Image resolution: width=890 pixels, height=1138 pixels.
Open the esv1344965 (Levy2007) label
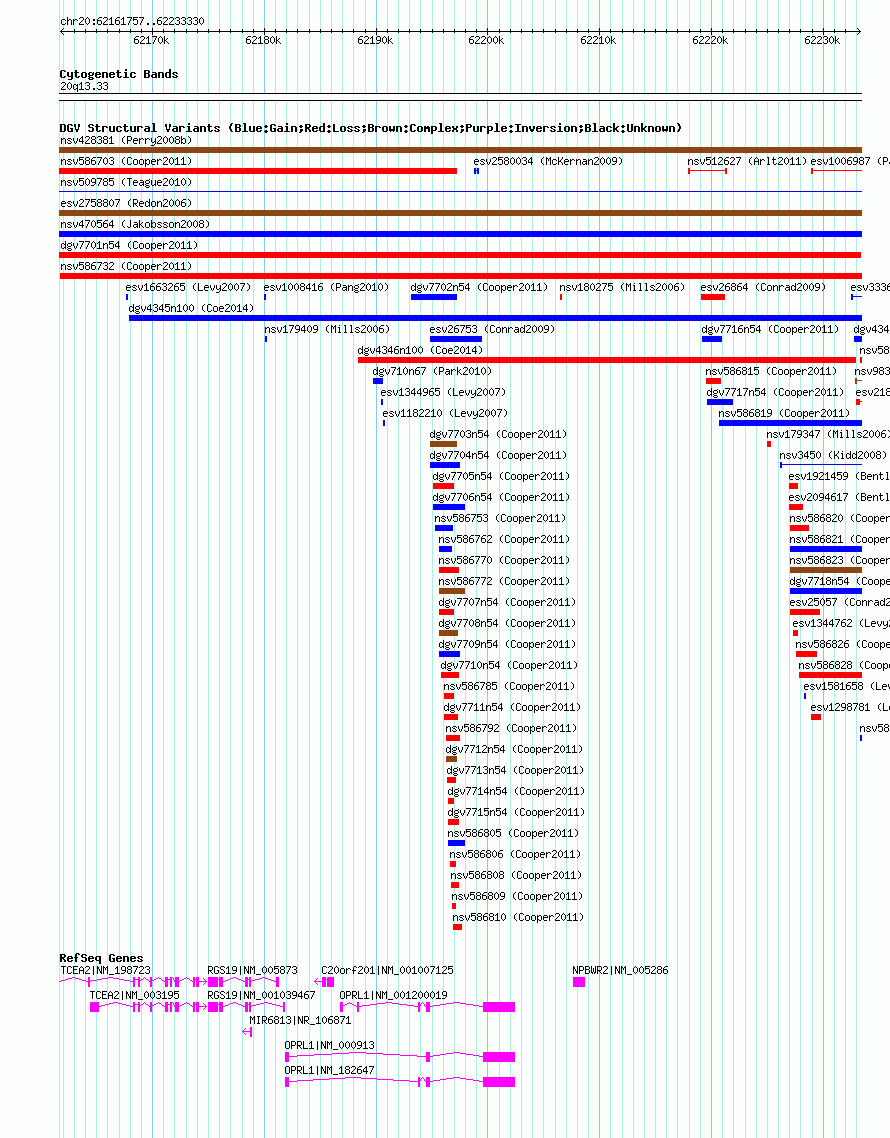coord(443,393)
